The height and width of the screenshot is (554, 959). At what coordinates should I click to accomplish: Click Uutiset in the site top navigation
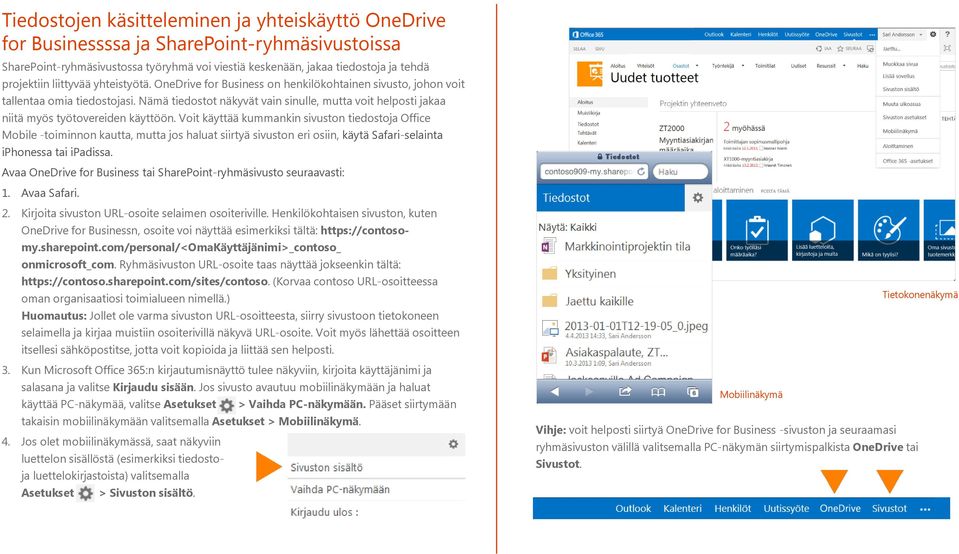(x=798, y=66)
